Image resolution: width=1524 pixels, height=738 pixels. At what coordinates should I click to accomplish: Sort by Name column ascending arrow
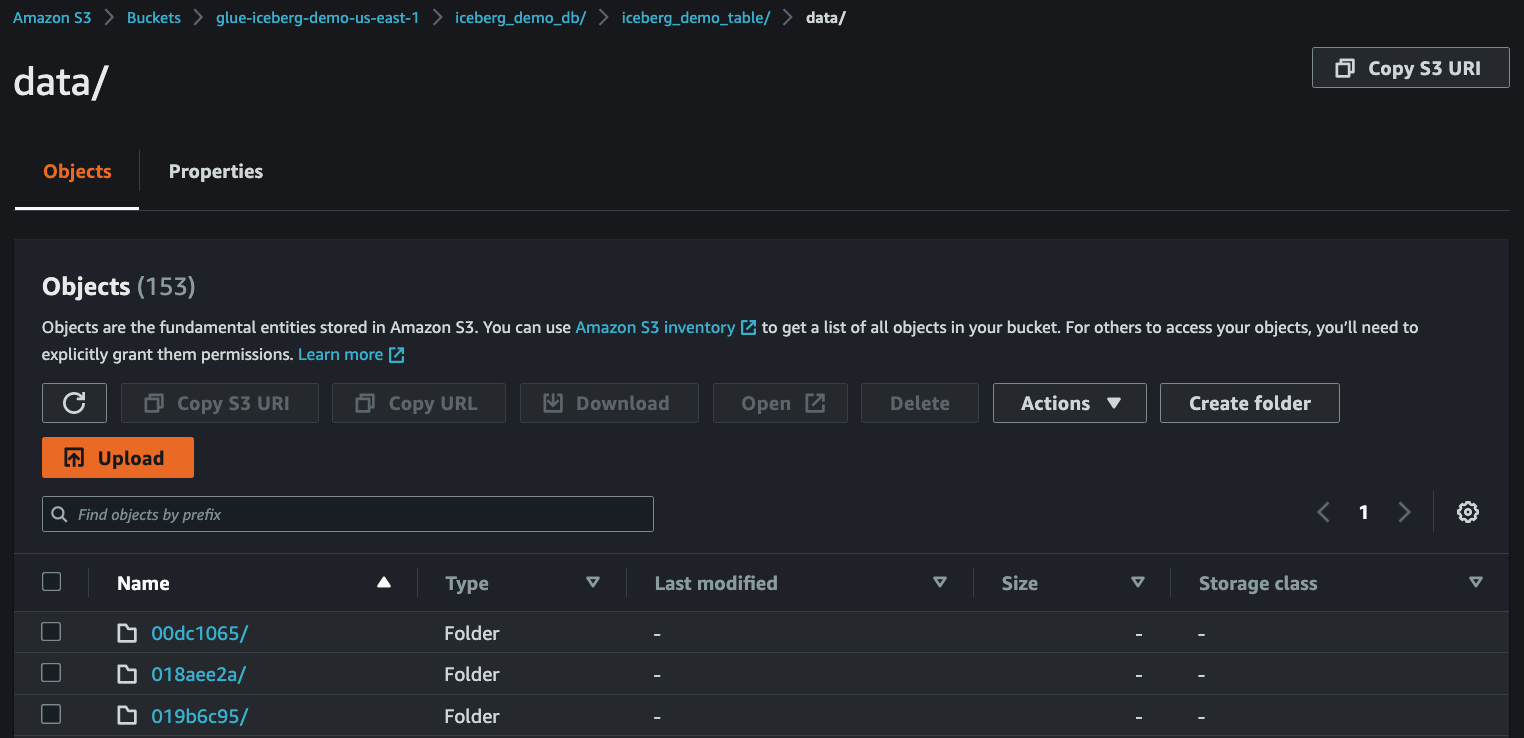(x=384, y=583)
